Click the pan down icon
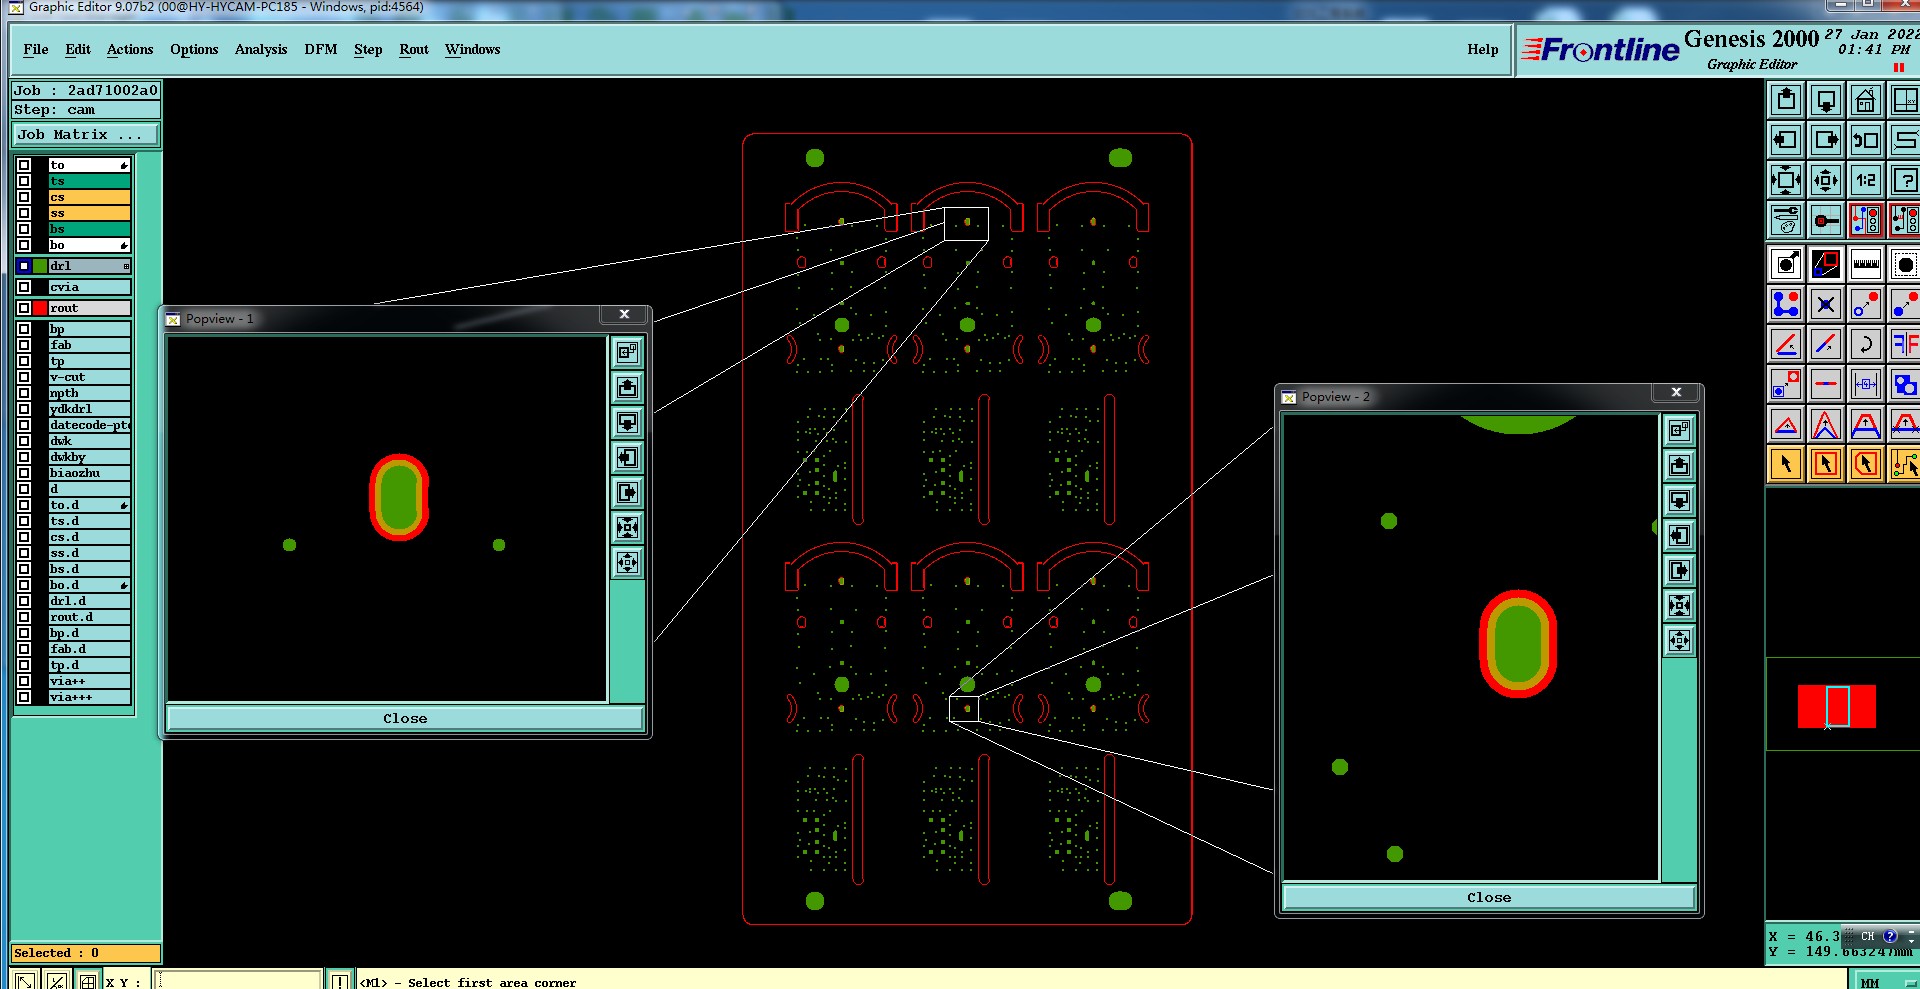The height and width of the screenshot is (989, 1920). click(1826, 100)
